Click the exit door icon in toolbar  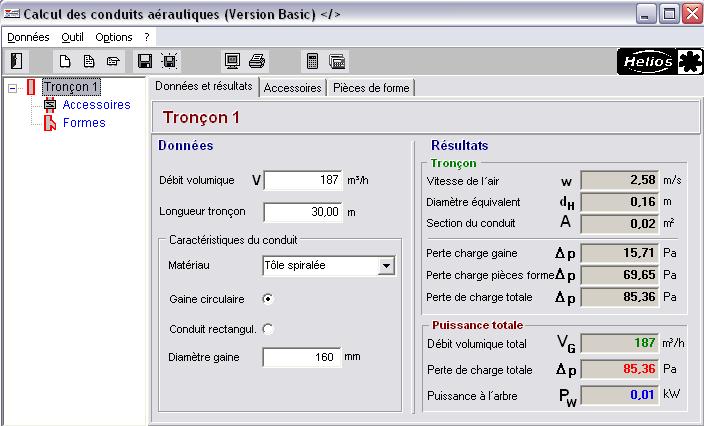point(17,61)
